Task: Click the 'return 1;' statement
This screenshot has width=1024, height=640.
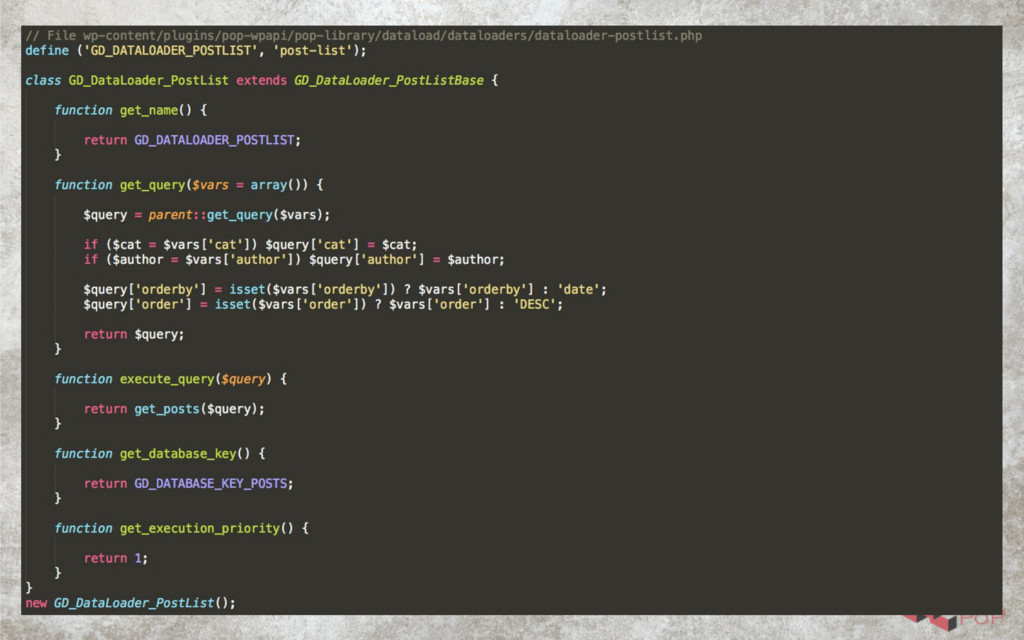Action: 116,558
